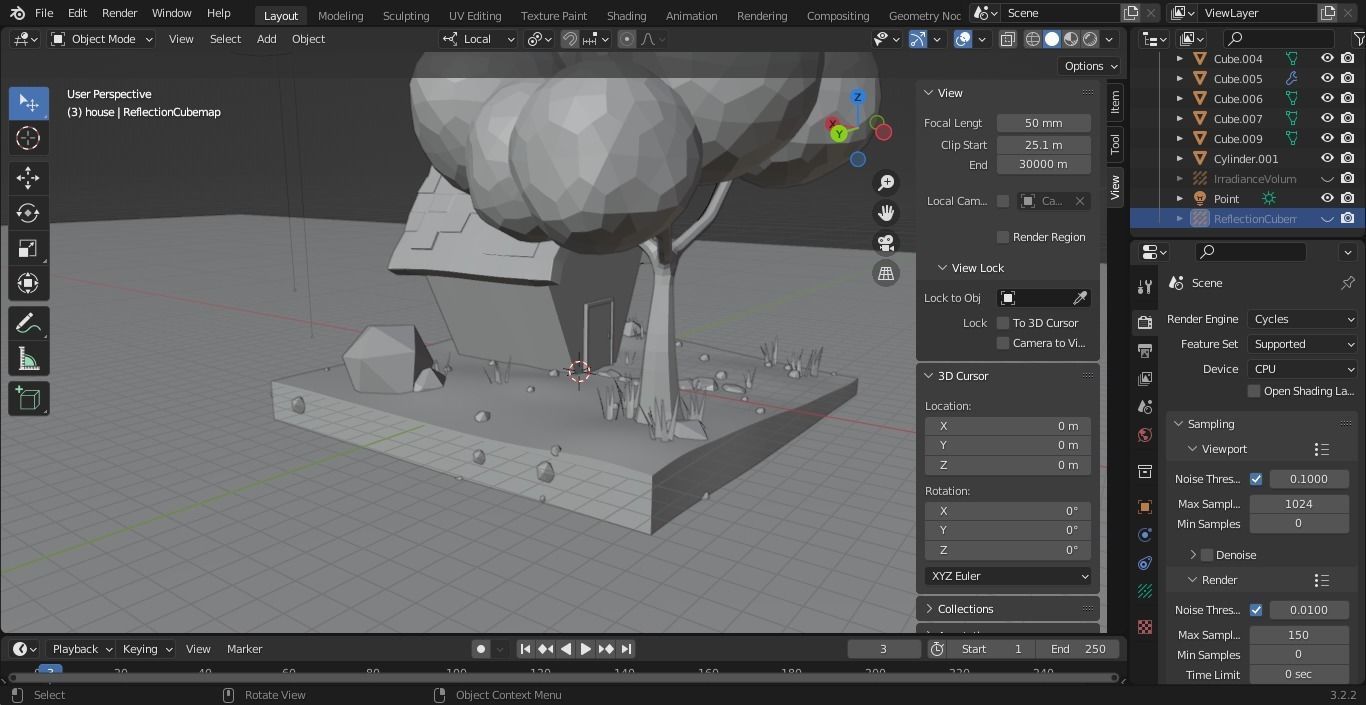
Task: Switch to the Sculpting workspace tab
Action: 406,16
